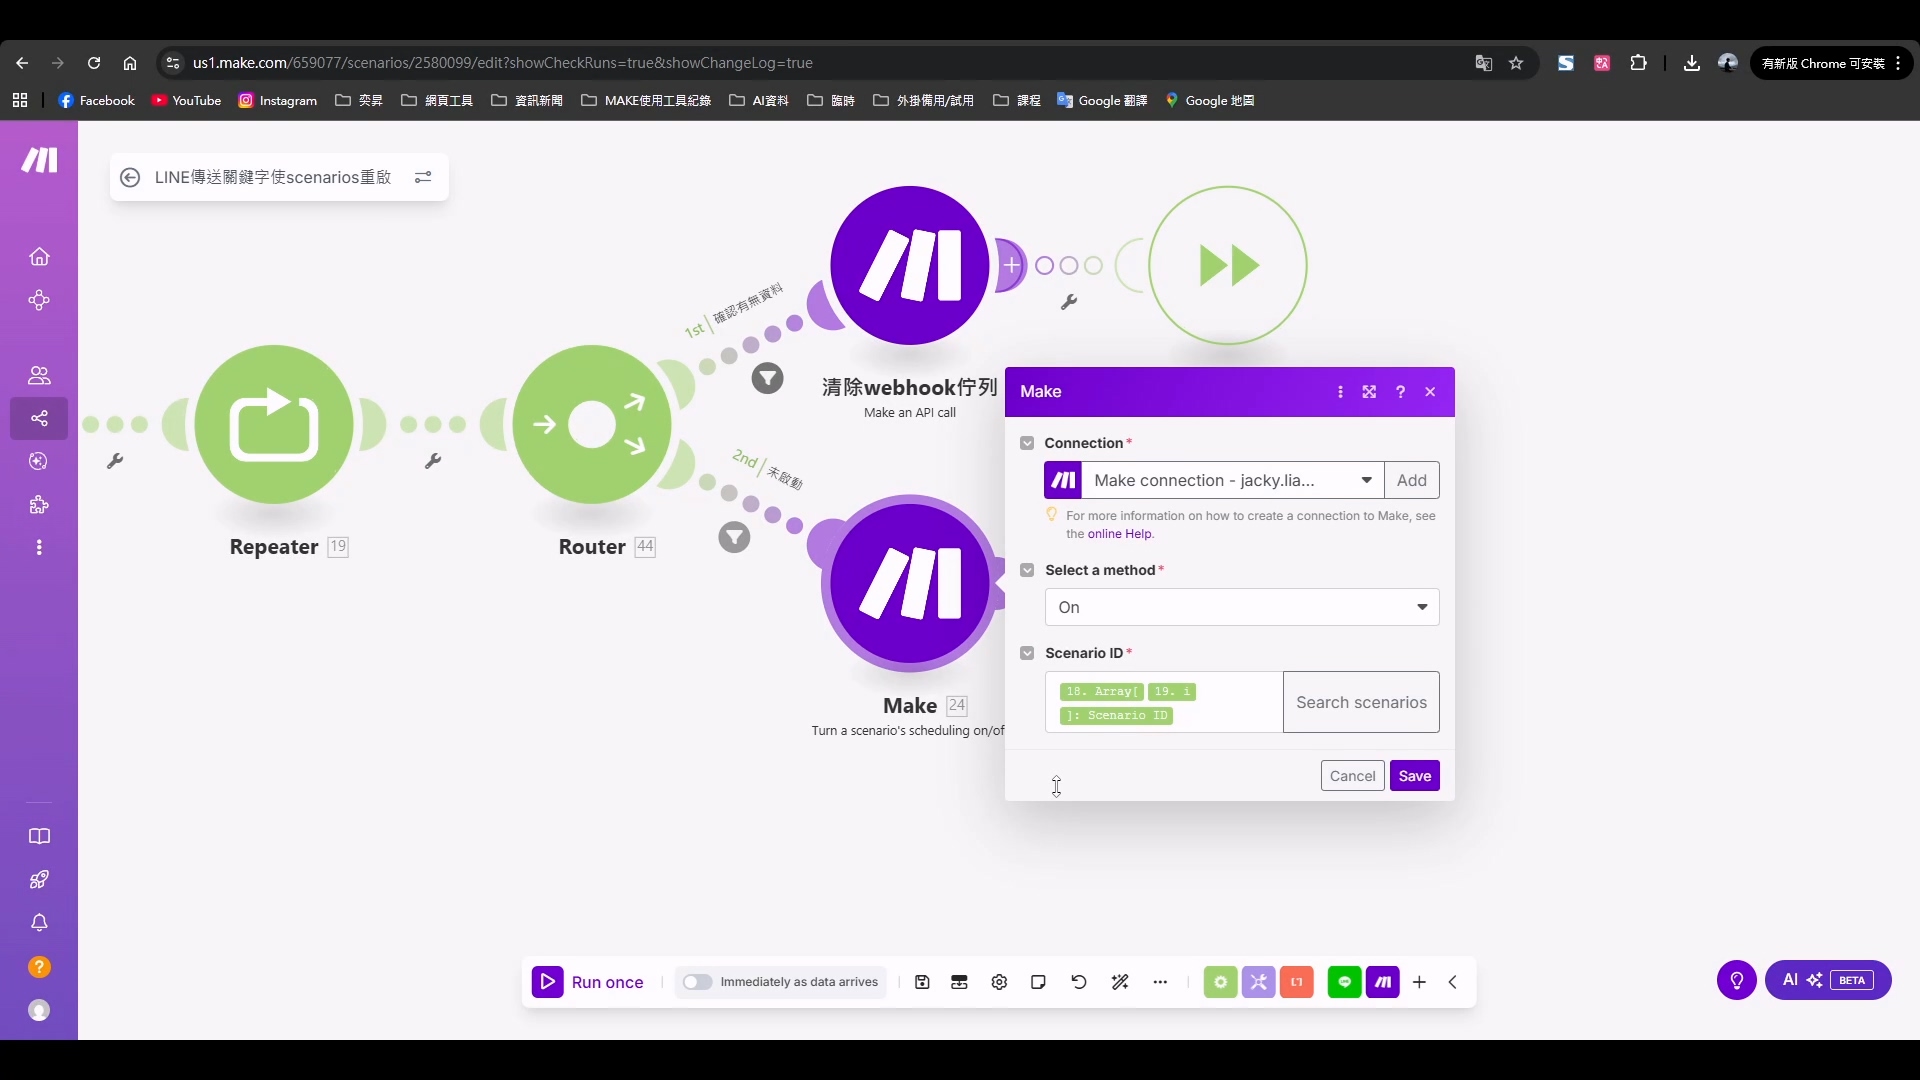
Task: Click the orange Text parser brackets icon
Action: (1297, 982)
